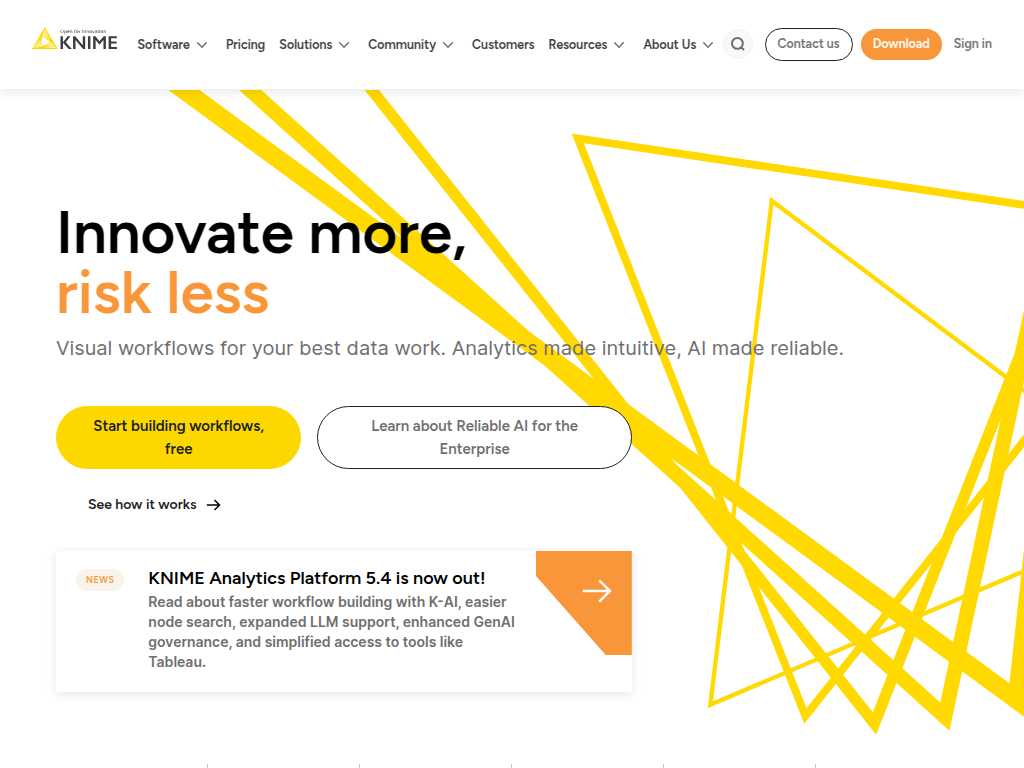Screen dimensions: 1024x768
Task: Open the About Us menu item
Action: (669, 44)
